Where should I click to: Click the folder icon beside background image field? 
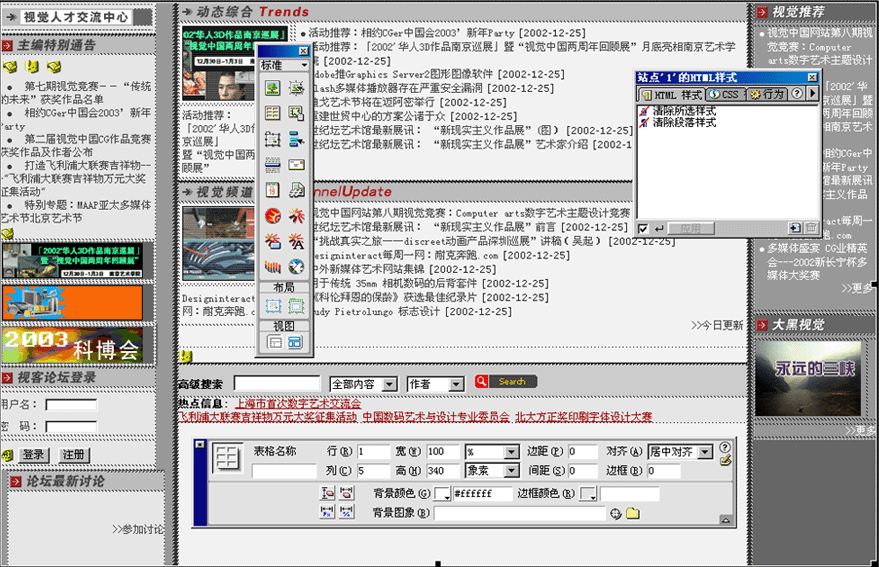[x=633, y=513]
